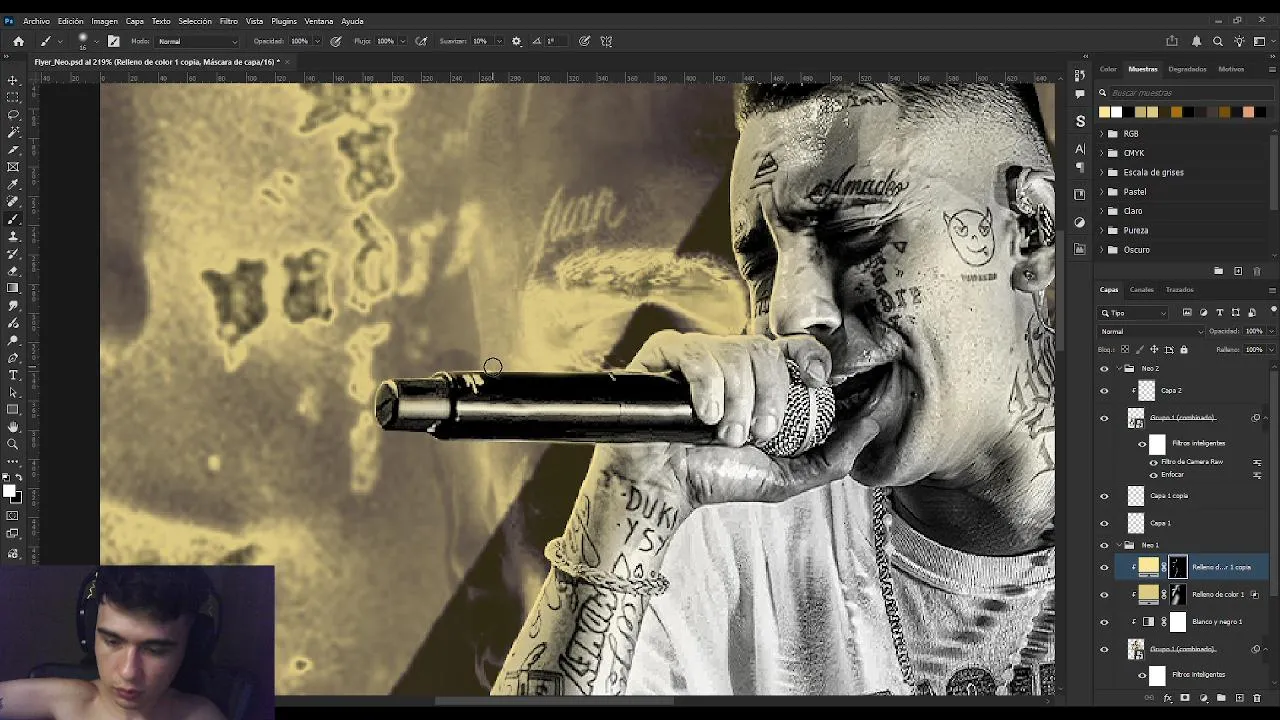This screenshot has height=720, width=1280.
Task: Hide the Capa 1 layer
Action: pos(1104,523)
